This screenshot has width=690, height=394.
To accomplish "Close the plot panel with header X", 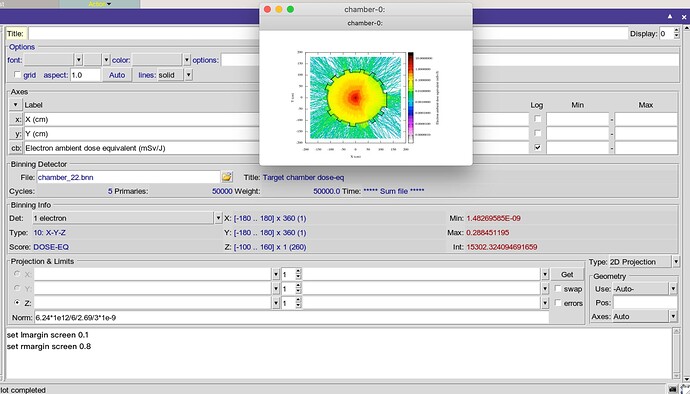I will point(684,17).
